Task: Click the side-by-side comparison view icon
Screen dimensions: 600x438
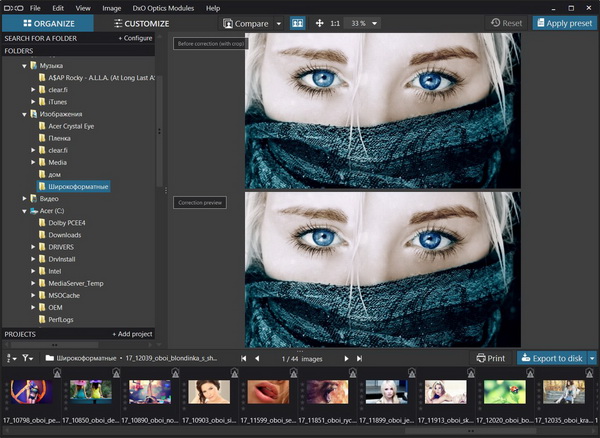Action: pyautogui.click(x=297, y=22)
